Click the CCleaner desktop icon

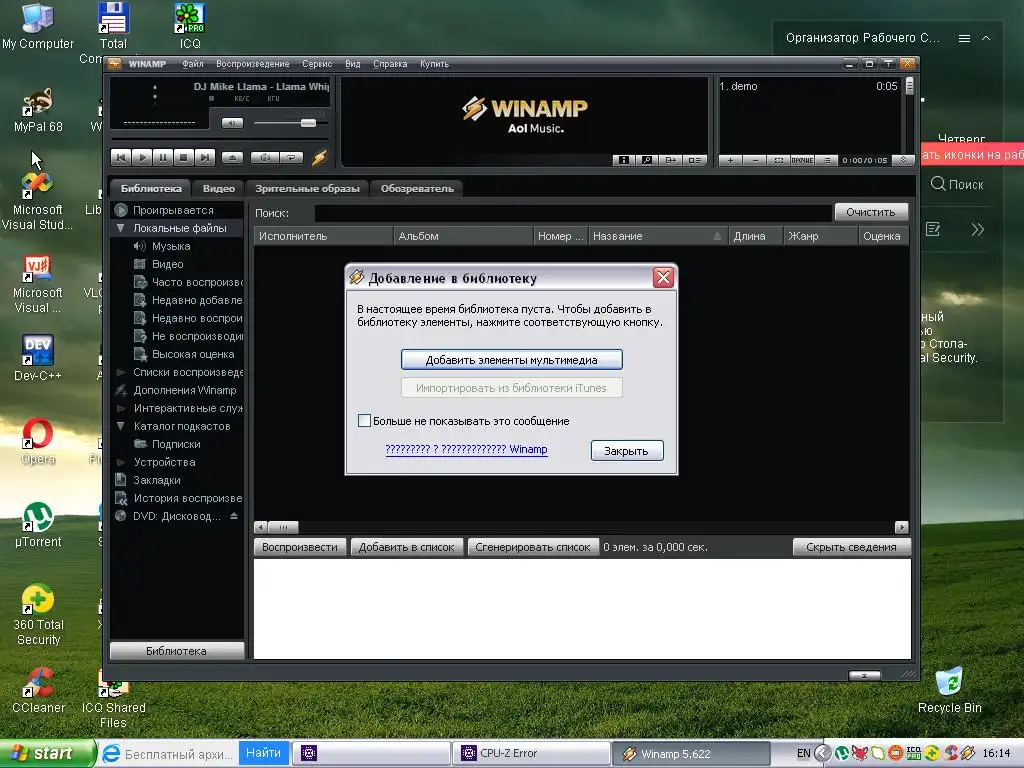pyautogui.click(x=39, y=690)
